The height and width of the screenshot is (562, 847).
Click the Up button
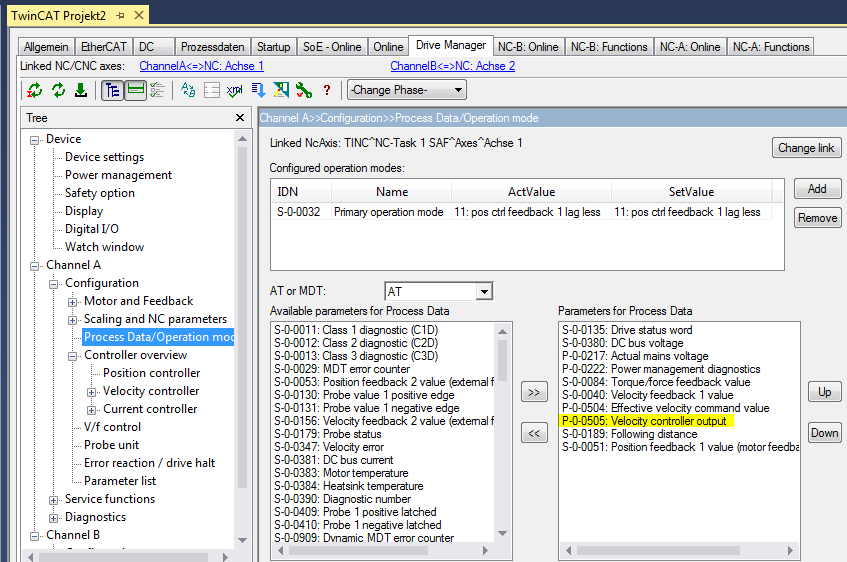824,392
